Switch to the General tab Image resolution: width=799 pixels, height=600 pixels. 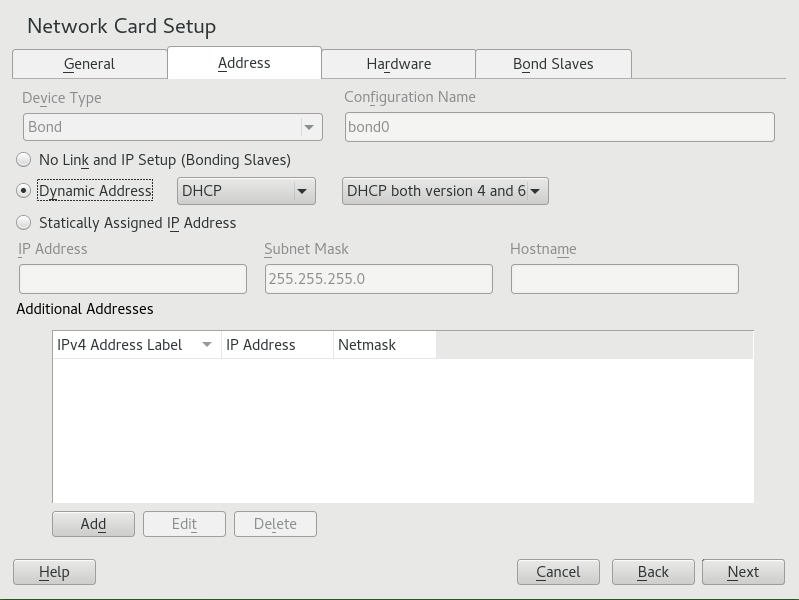pos(89,64)
